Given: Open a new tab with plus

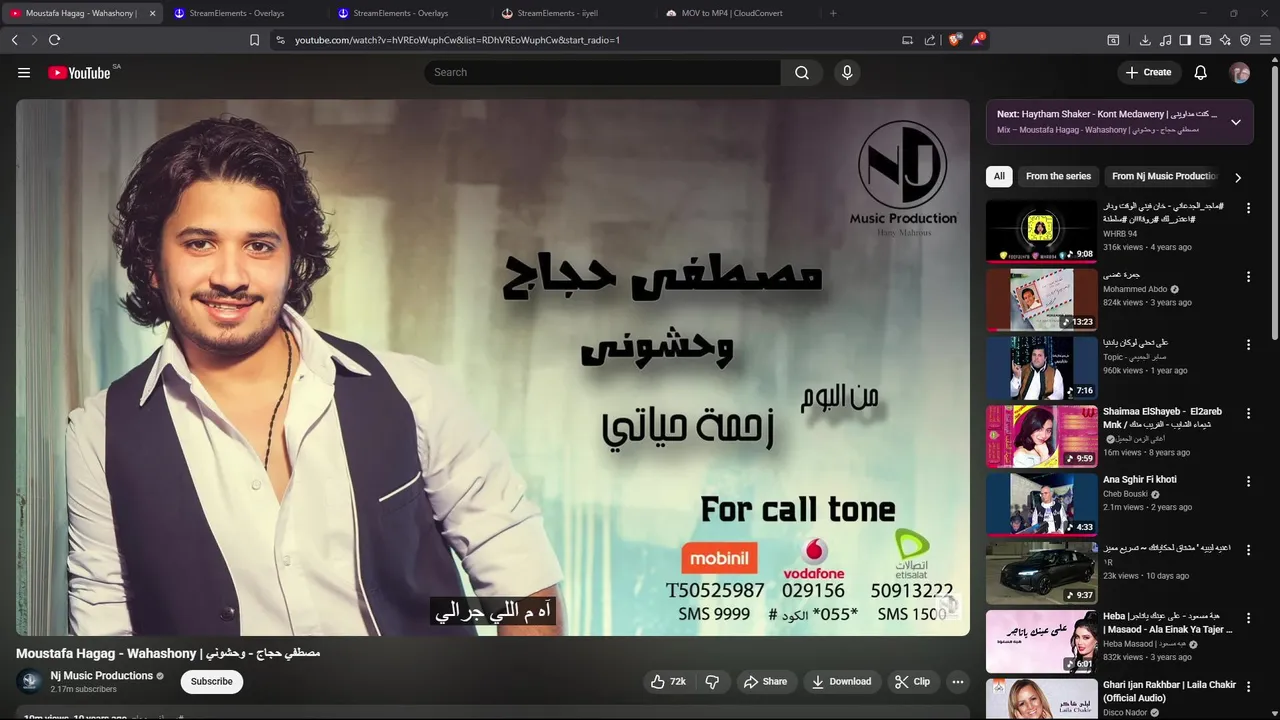Looking at the screenshot, I should pyautogui.click(x=833, y=13).
